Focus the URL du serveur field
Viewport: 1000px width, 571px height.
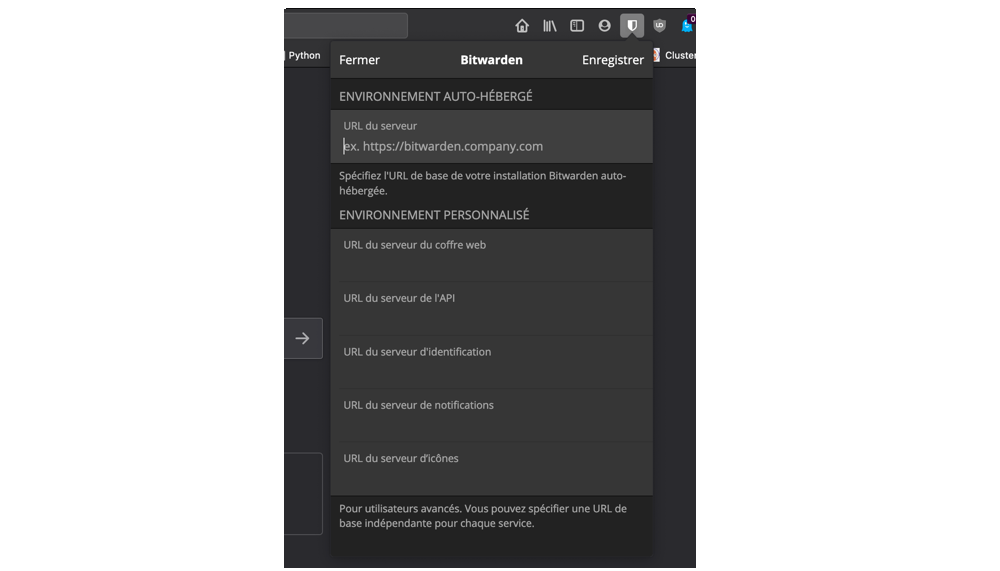pos(492,137)
